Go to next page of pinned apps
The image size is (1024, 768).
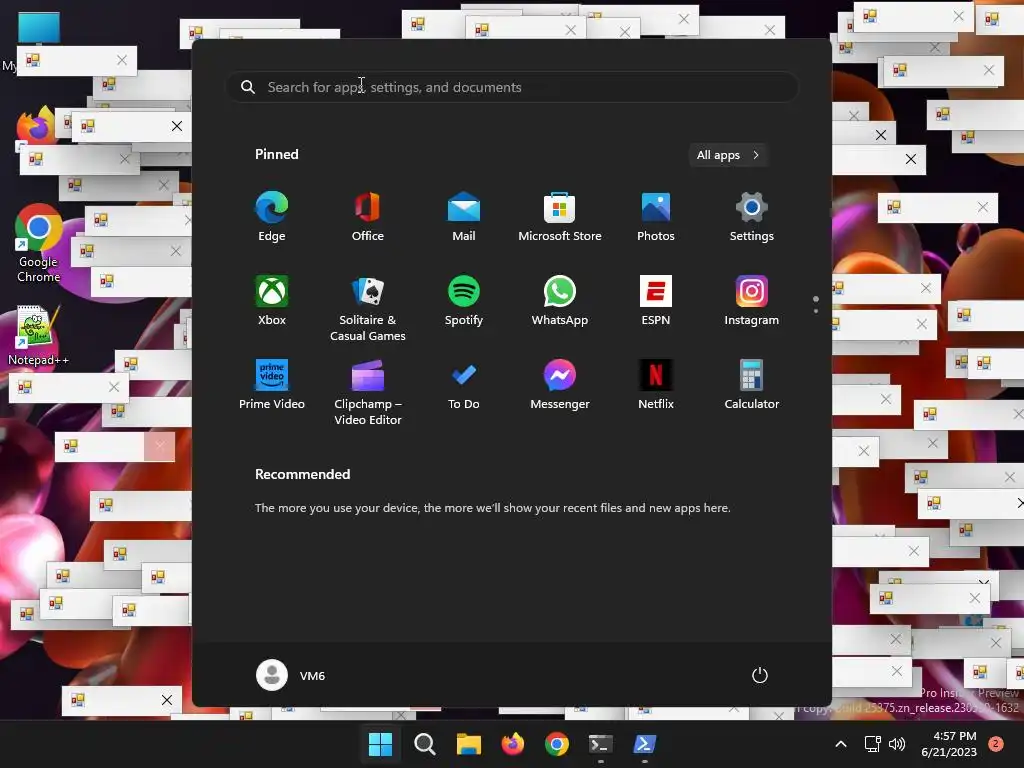[816, 310]
